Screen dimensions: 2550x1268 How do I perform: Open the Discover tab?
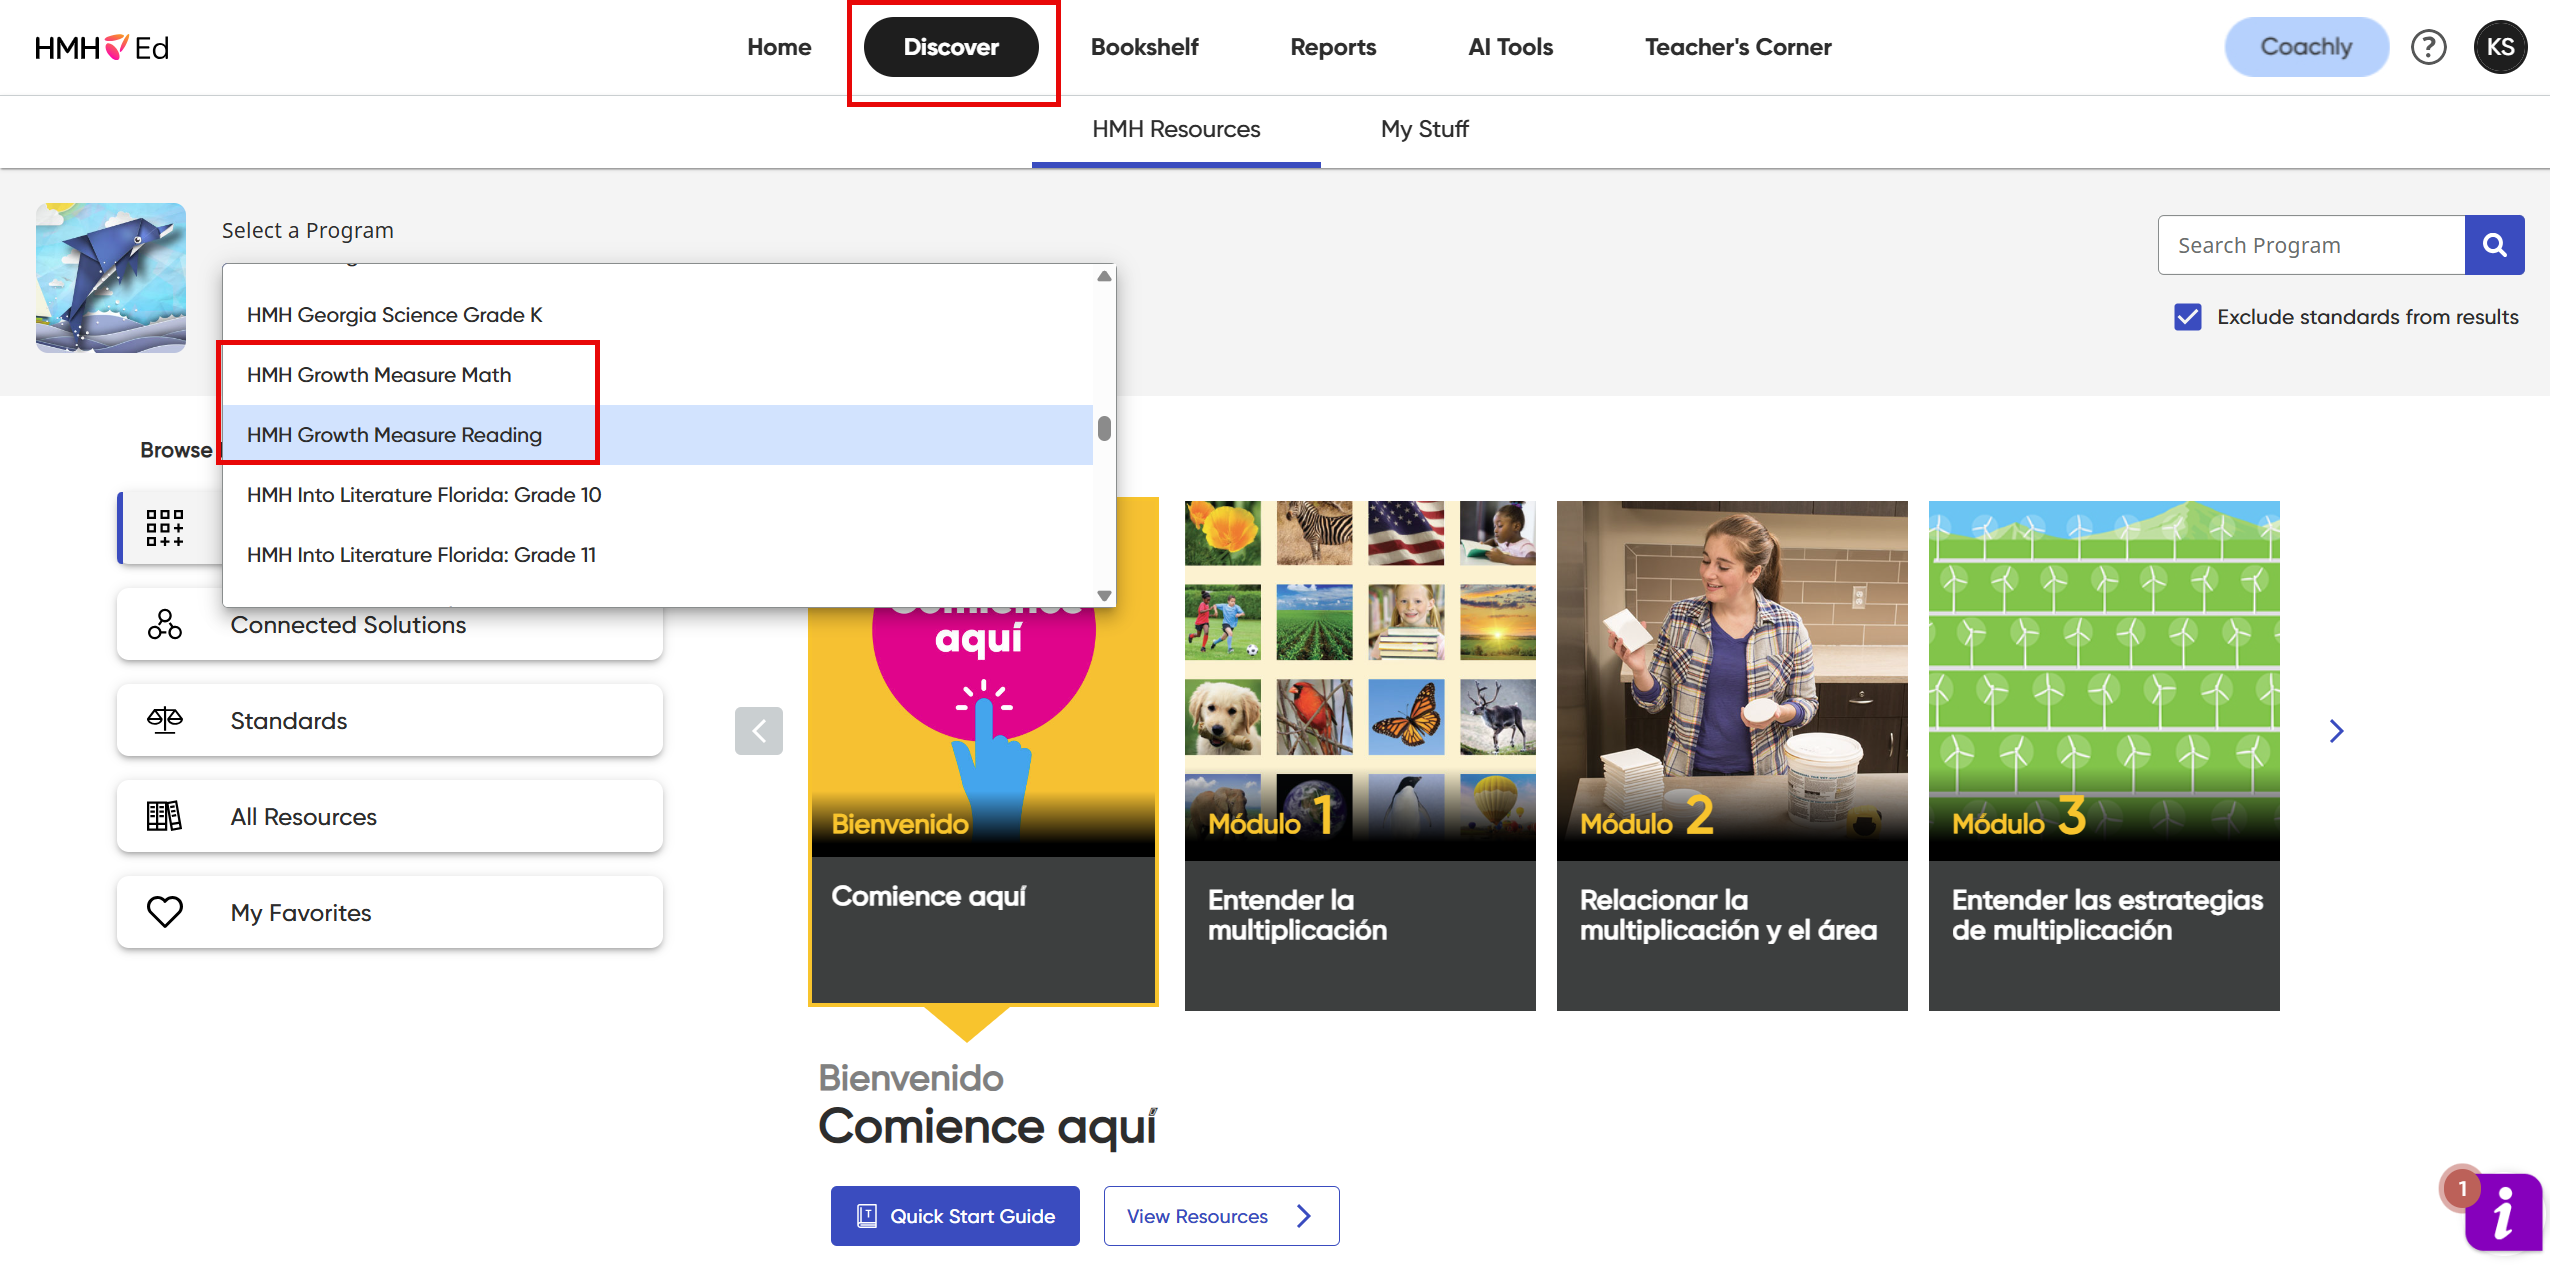(x=951, y=47)
